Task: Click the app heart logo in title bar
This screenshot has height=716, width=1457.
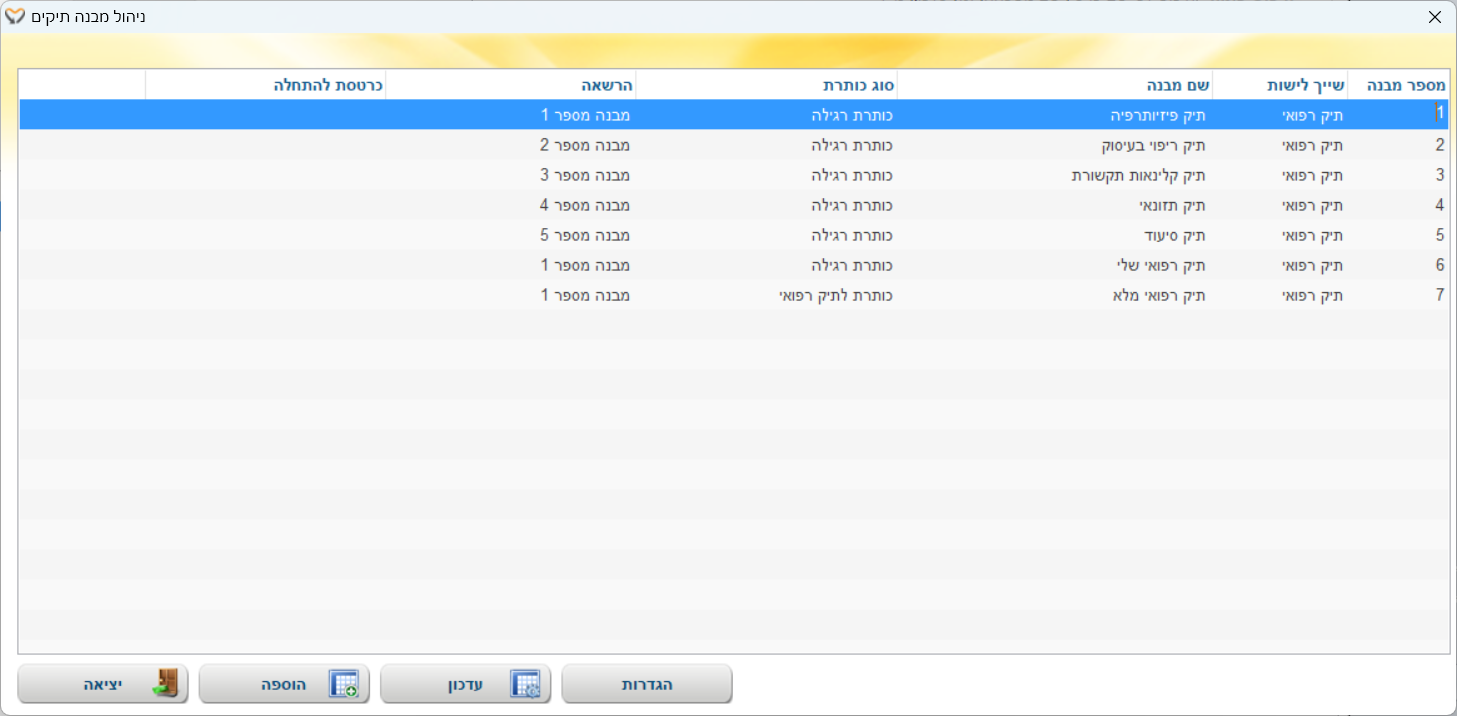Action: coord(15,17)
